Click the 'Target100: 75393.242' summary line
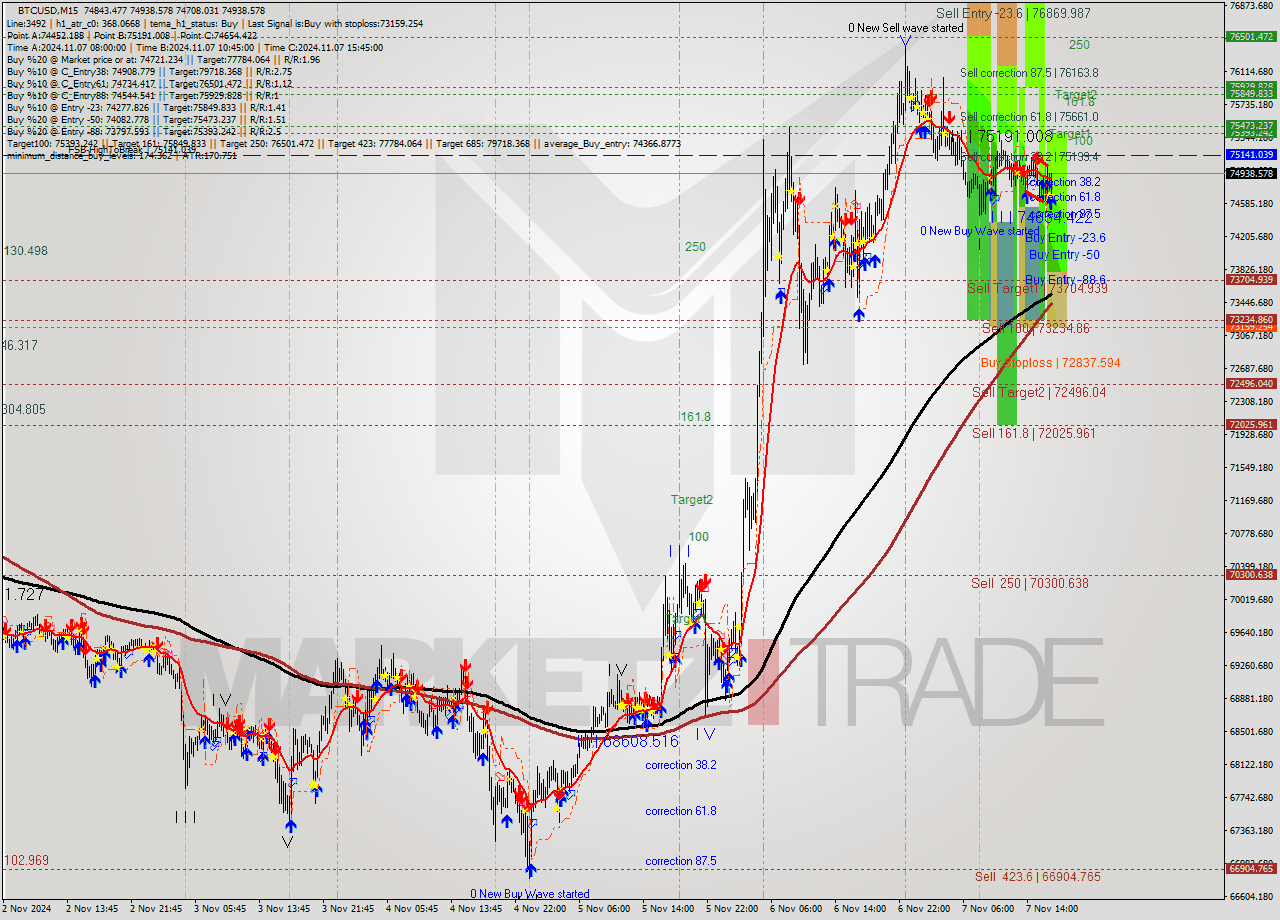 coord(345,144)
